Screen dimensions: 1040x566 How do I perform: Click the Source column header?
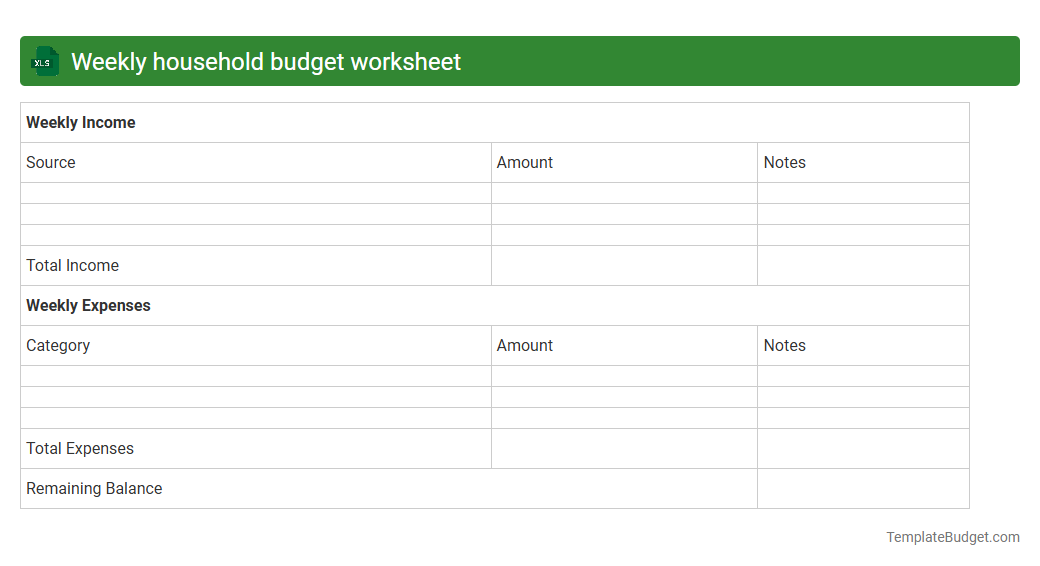[x=256, y=163]
